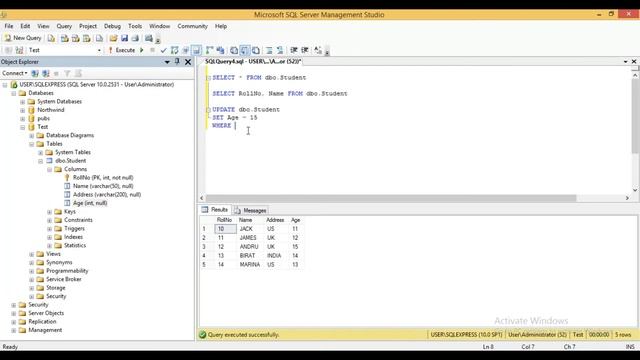Toggle auto-hide pin on Object Explorer

[x=177, y=62]
